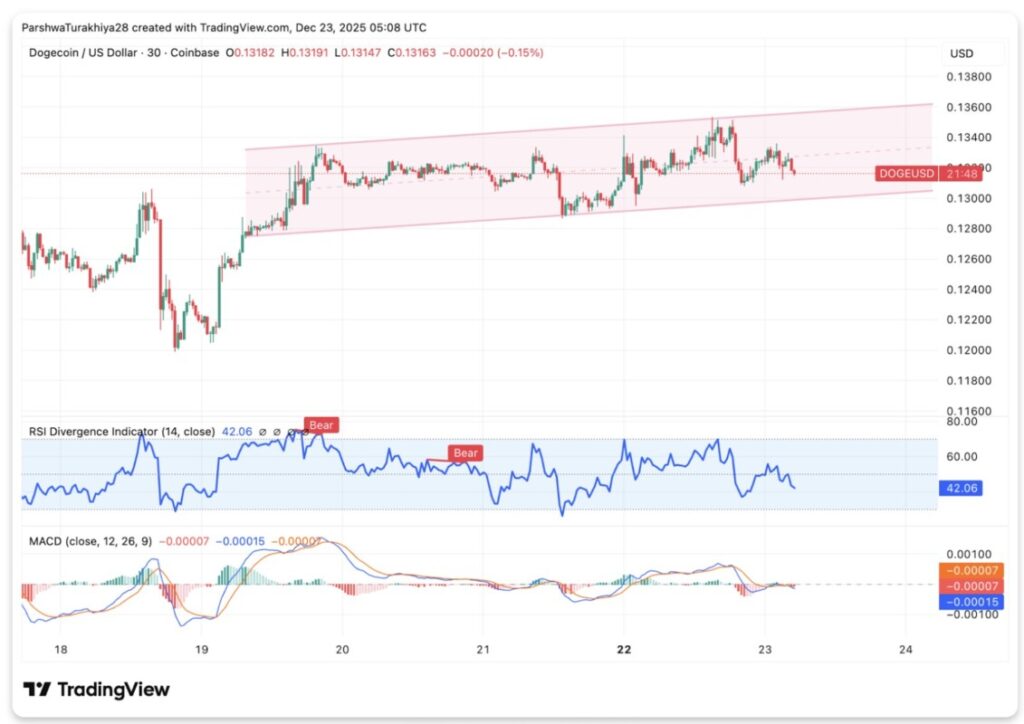Click the blue 42.06 RSI value tag
Viewport: 1024px width, 724px height.
click(962, 489)
